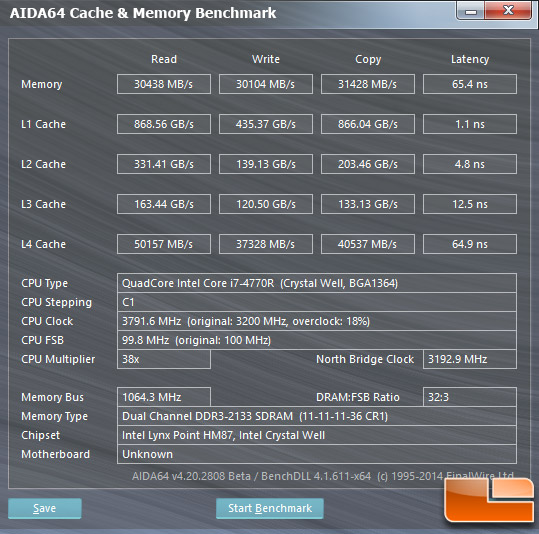The width and height of the screenshot is (539, 534).
Task: Click the L1 Cache Read 868.56 GB/s box
Action: [164, 124]
